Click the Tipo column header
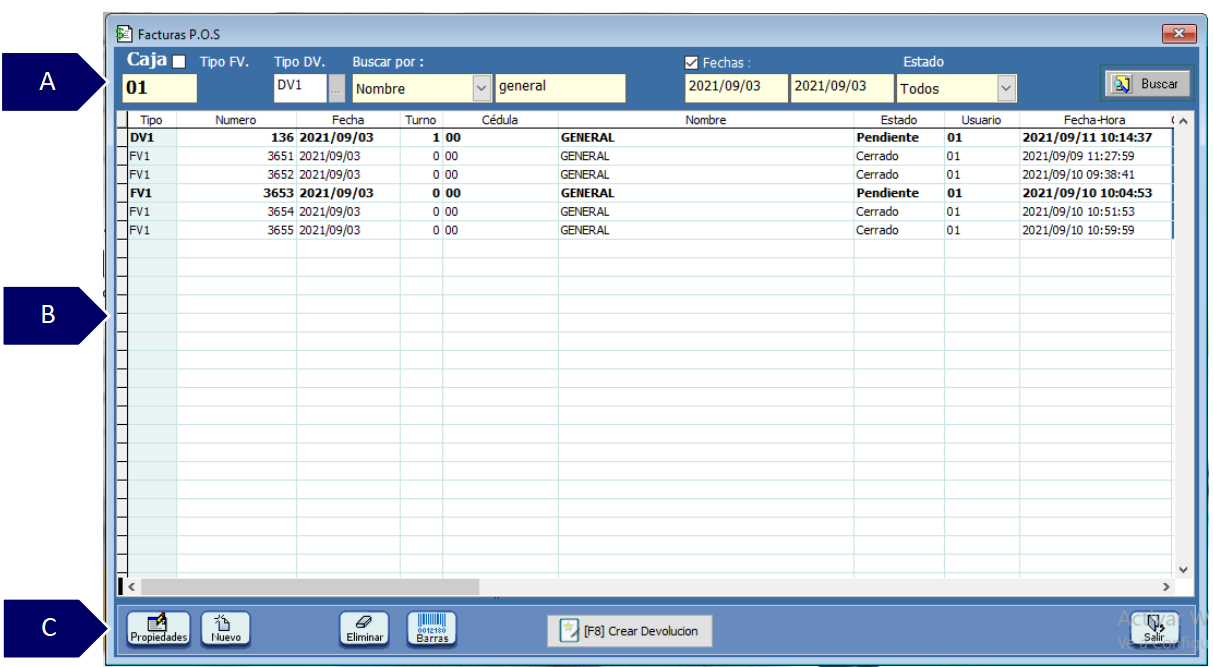The width and height of the screenshot is (1213, 667). (152, 120)
